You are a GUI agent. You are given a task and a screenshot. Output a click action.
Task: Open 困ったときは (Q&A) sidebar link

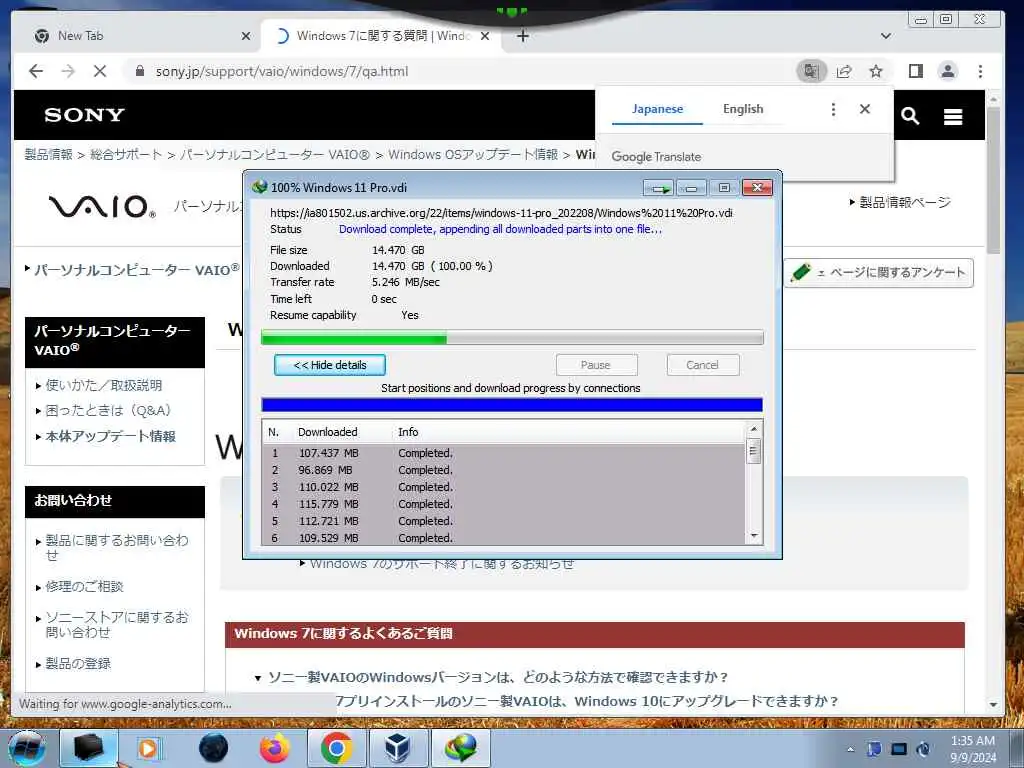point(108,410)
